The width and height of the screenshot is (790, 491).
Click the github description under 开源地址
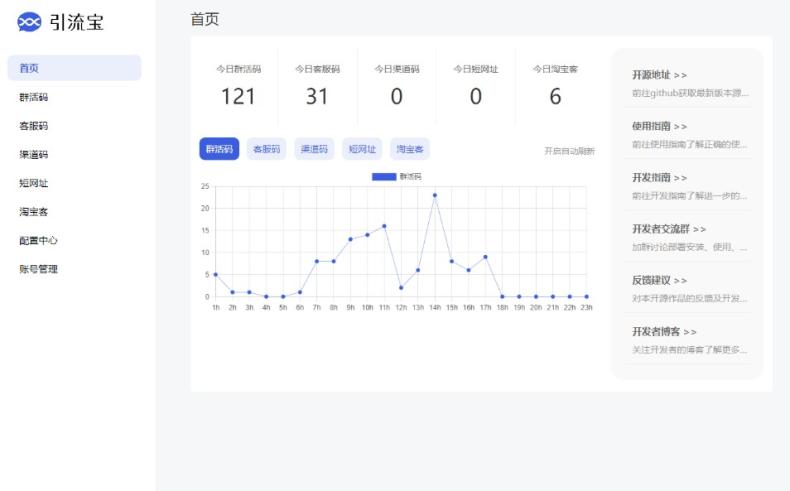(690, 93)
